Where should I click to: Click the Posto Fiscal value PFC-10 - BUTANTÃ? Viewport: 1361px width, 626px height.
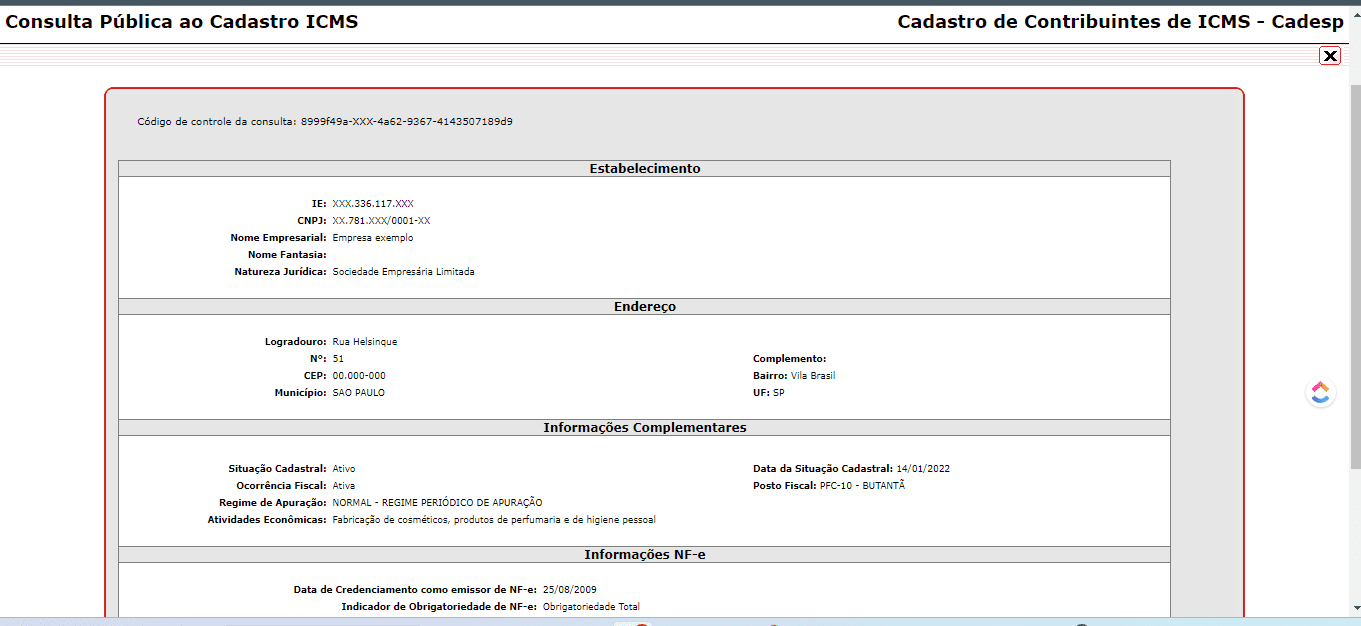pos(861,486)
